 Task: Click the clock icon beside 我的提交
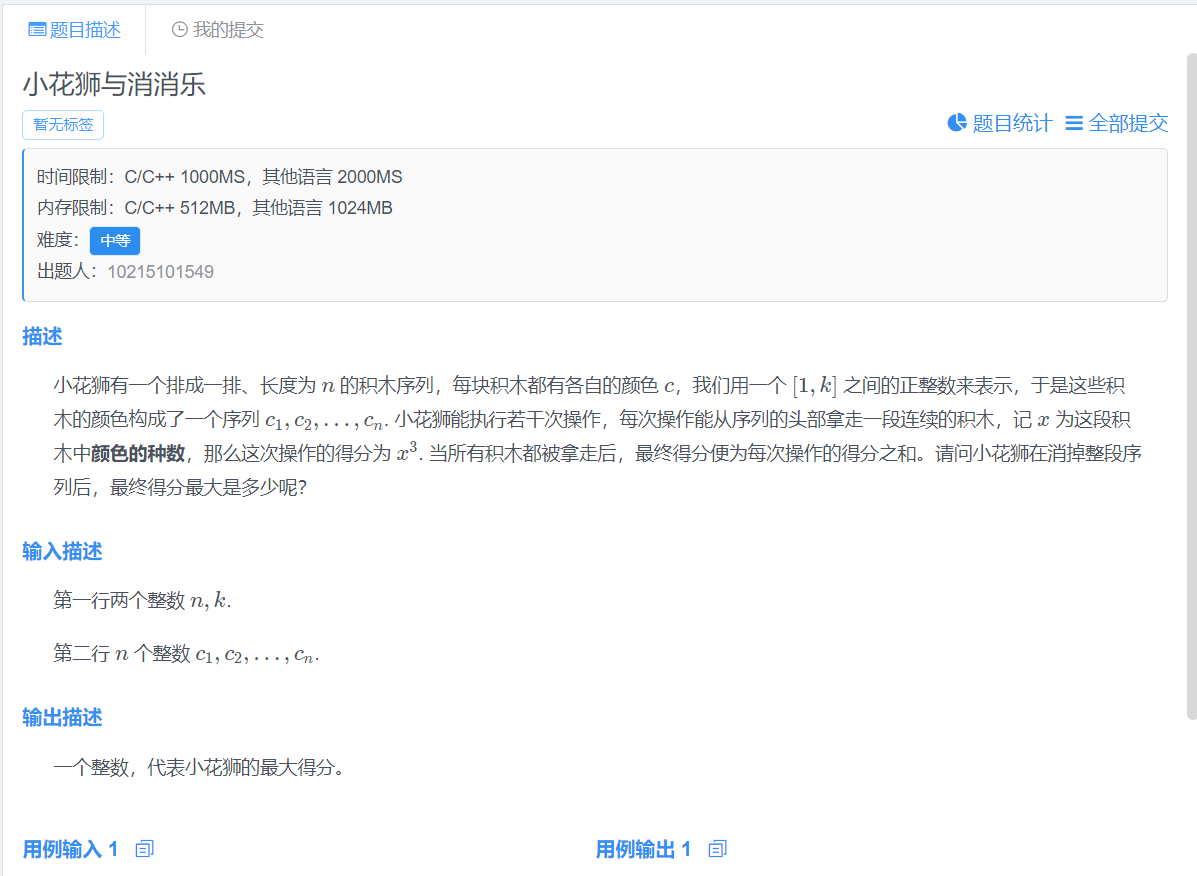(180, 30)
